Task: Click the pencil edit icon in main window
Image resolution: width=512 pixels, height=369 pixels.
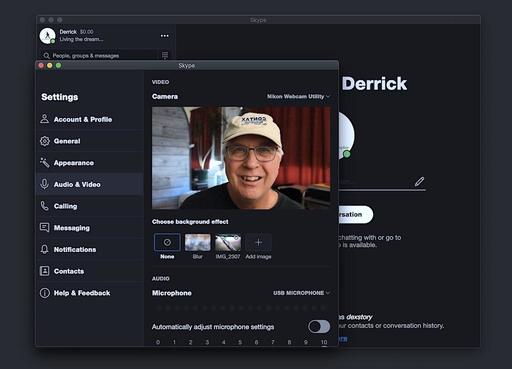Action: click(419, 181)
